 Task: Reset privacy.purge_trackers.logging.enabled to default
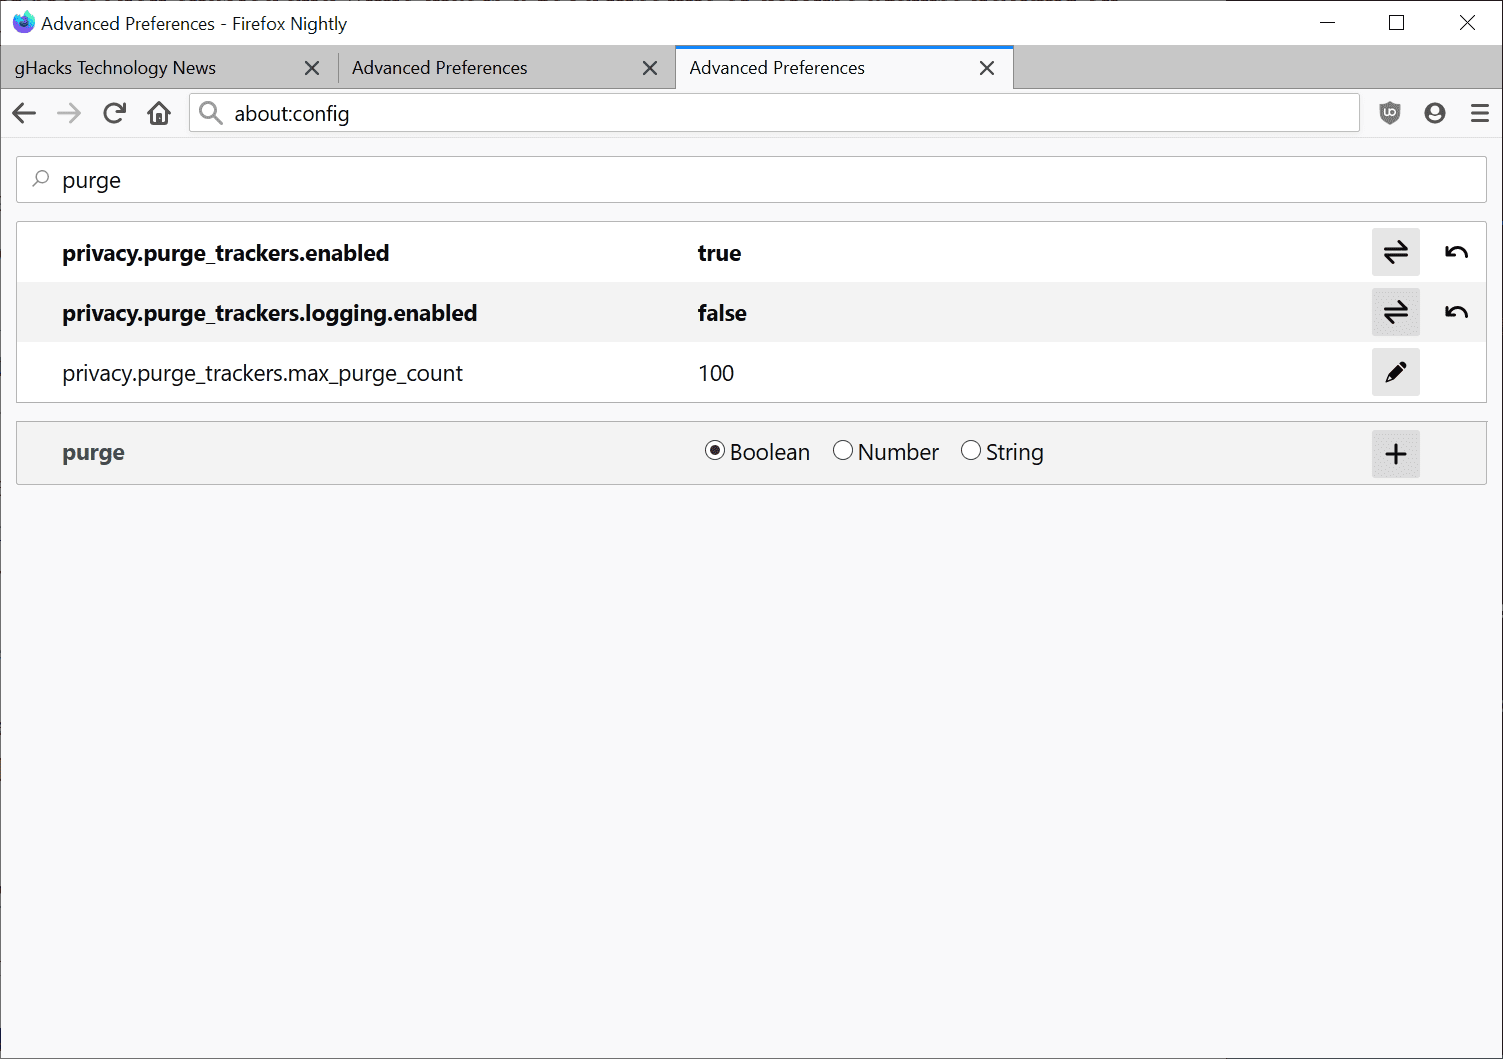tap(1456, 312)
